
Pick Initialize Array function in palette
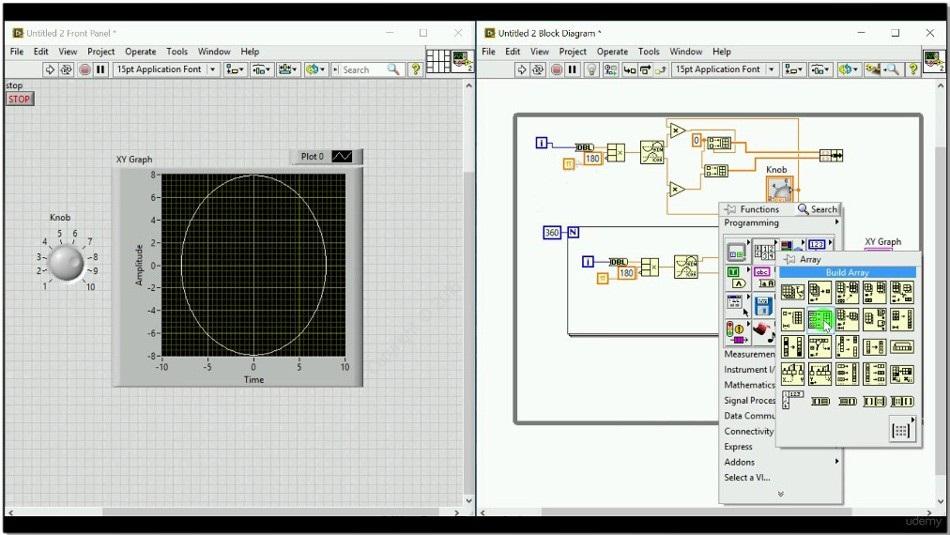pyautogui.click(x=792, y=319)
